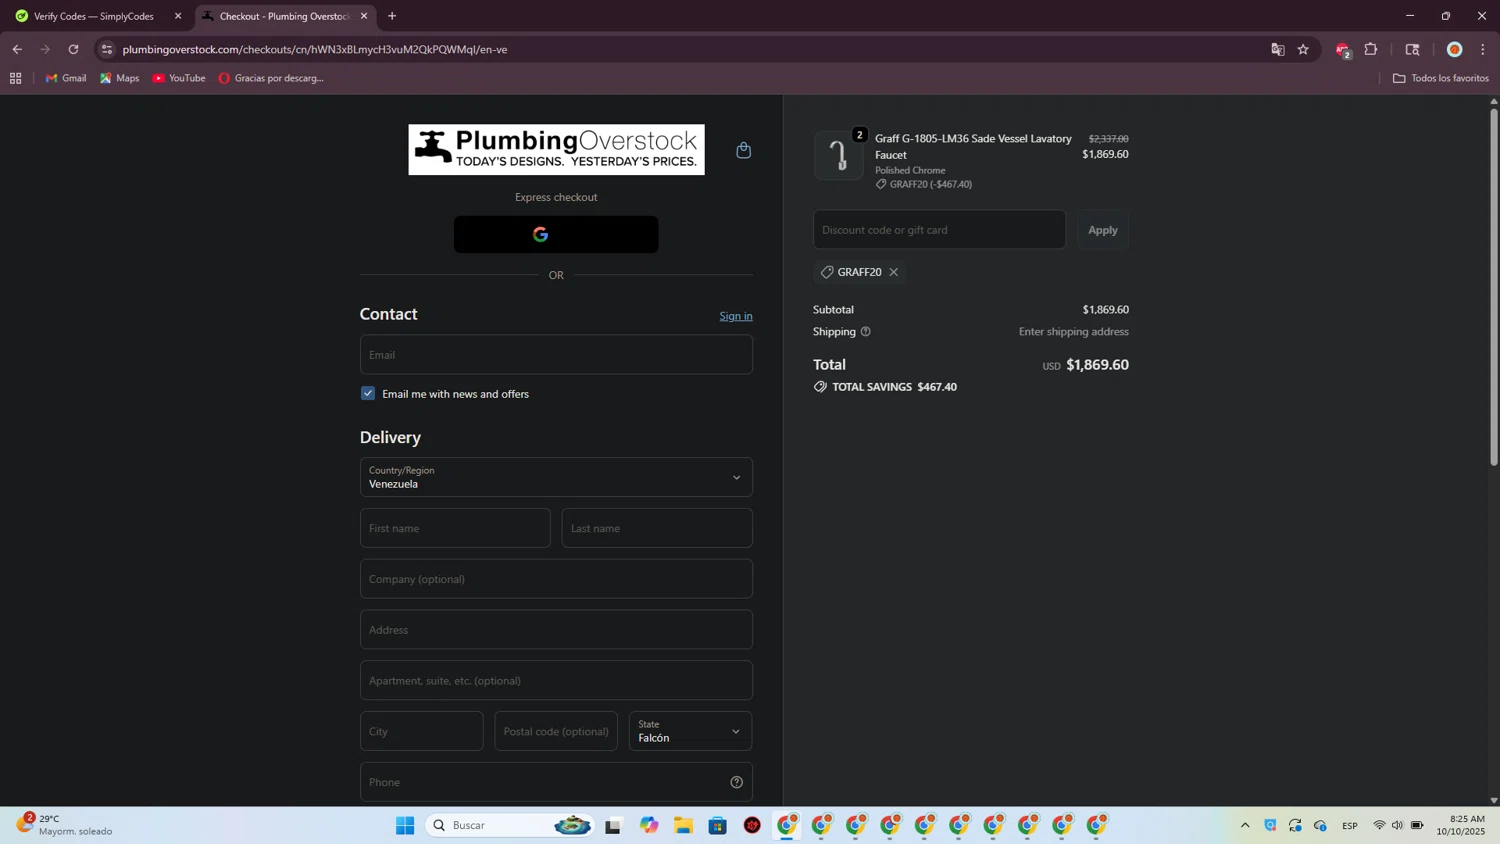Click the site information icon in address bar
The image size is (1500, 844).
click(107, 49)
